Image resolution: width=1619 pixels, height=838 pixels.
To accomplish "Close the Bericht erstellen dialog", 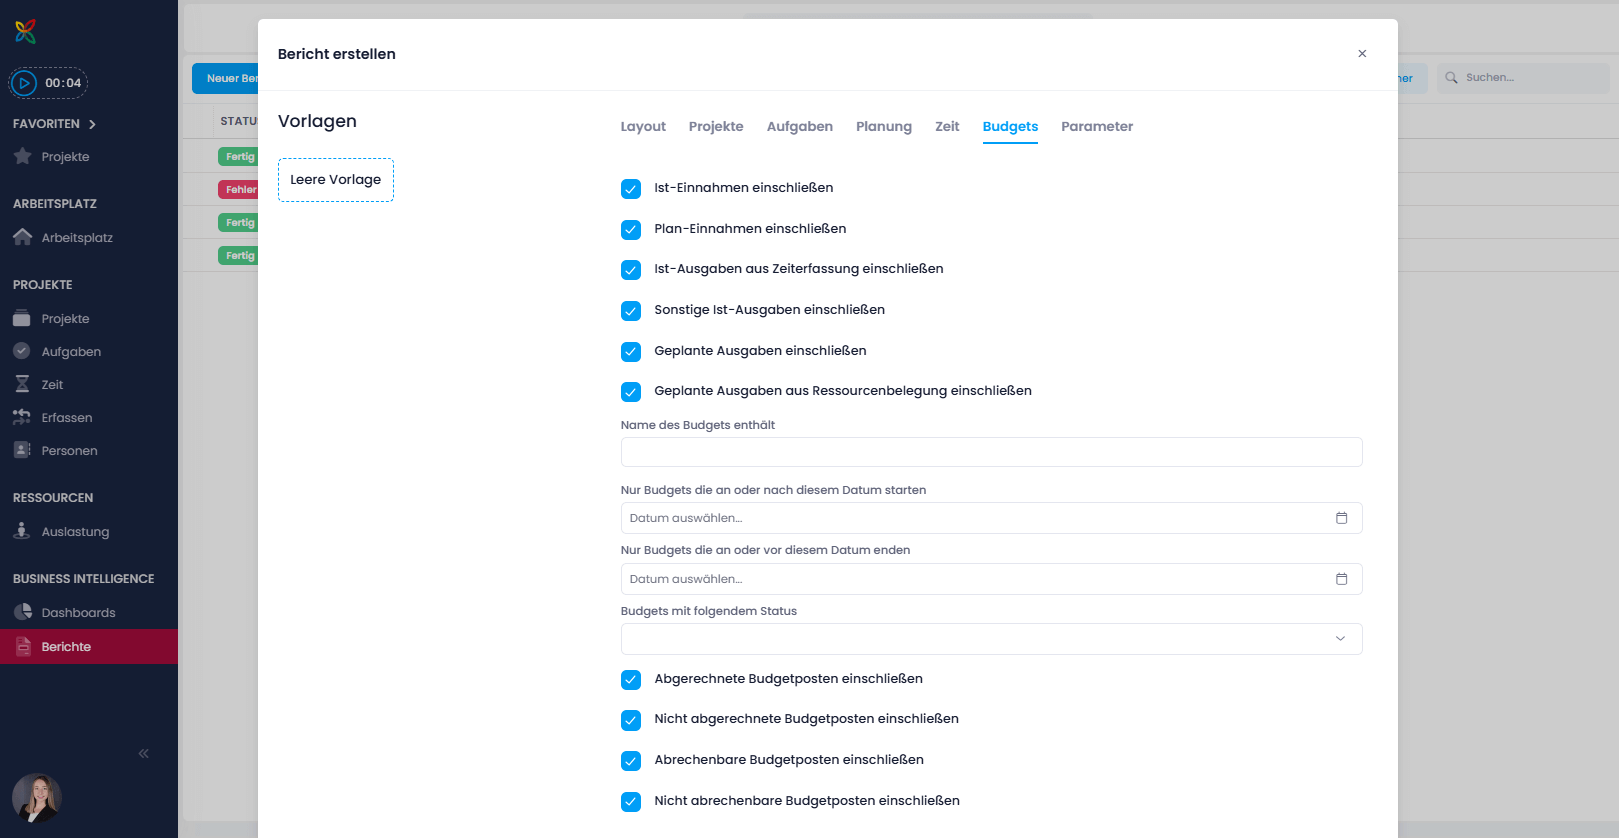I will (x=1362, y=54).
